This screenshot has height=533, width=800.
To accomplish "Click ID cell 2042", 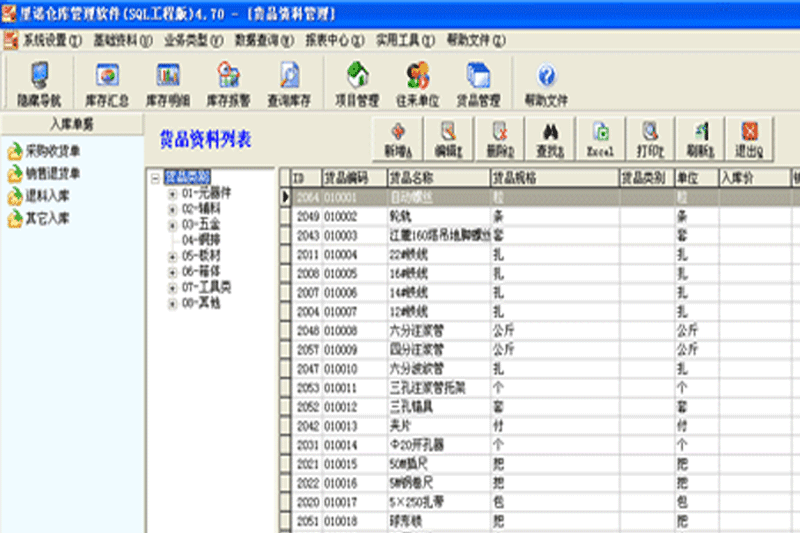I will (x=308, y=426).
